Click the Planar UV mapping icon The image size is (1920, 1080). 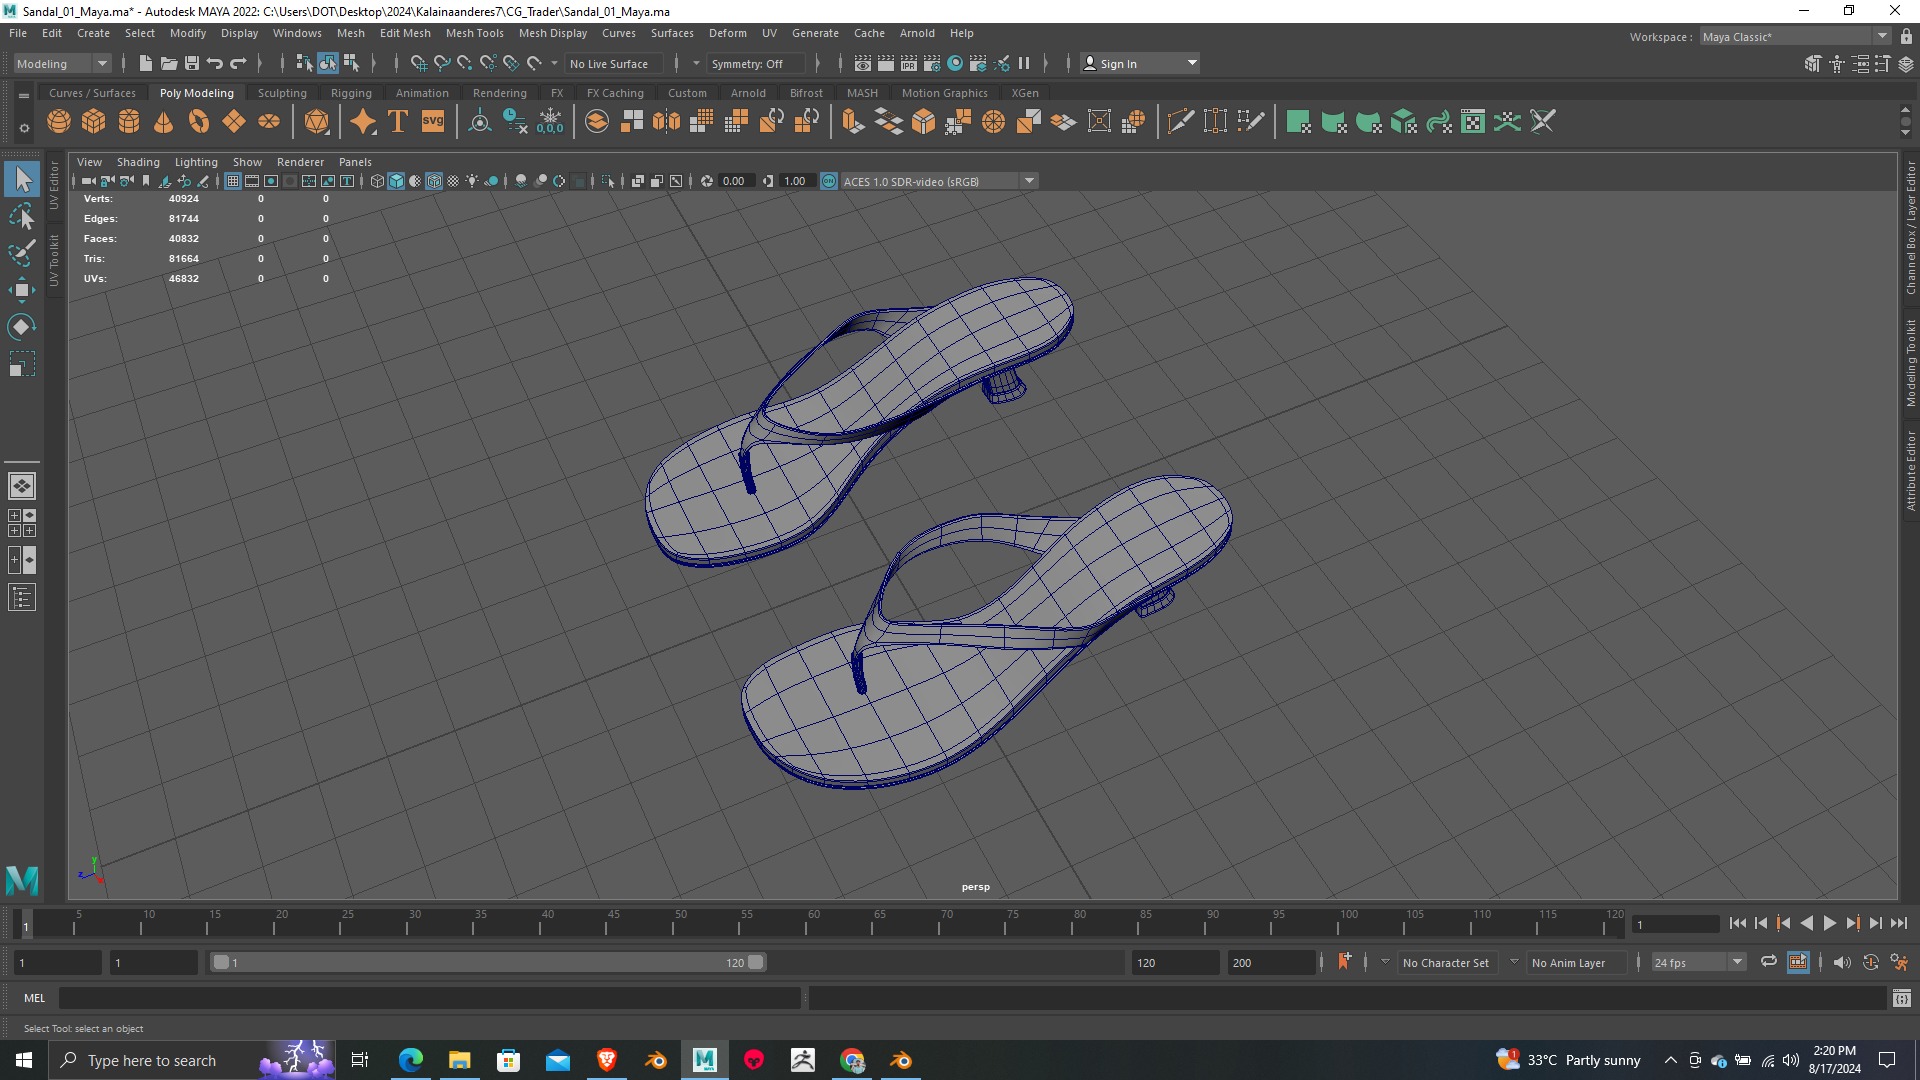coord(1299,122)
